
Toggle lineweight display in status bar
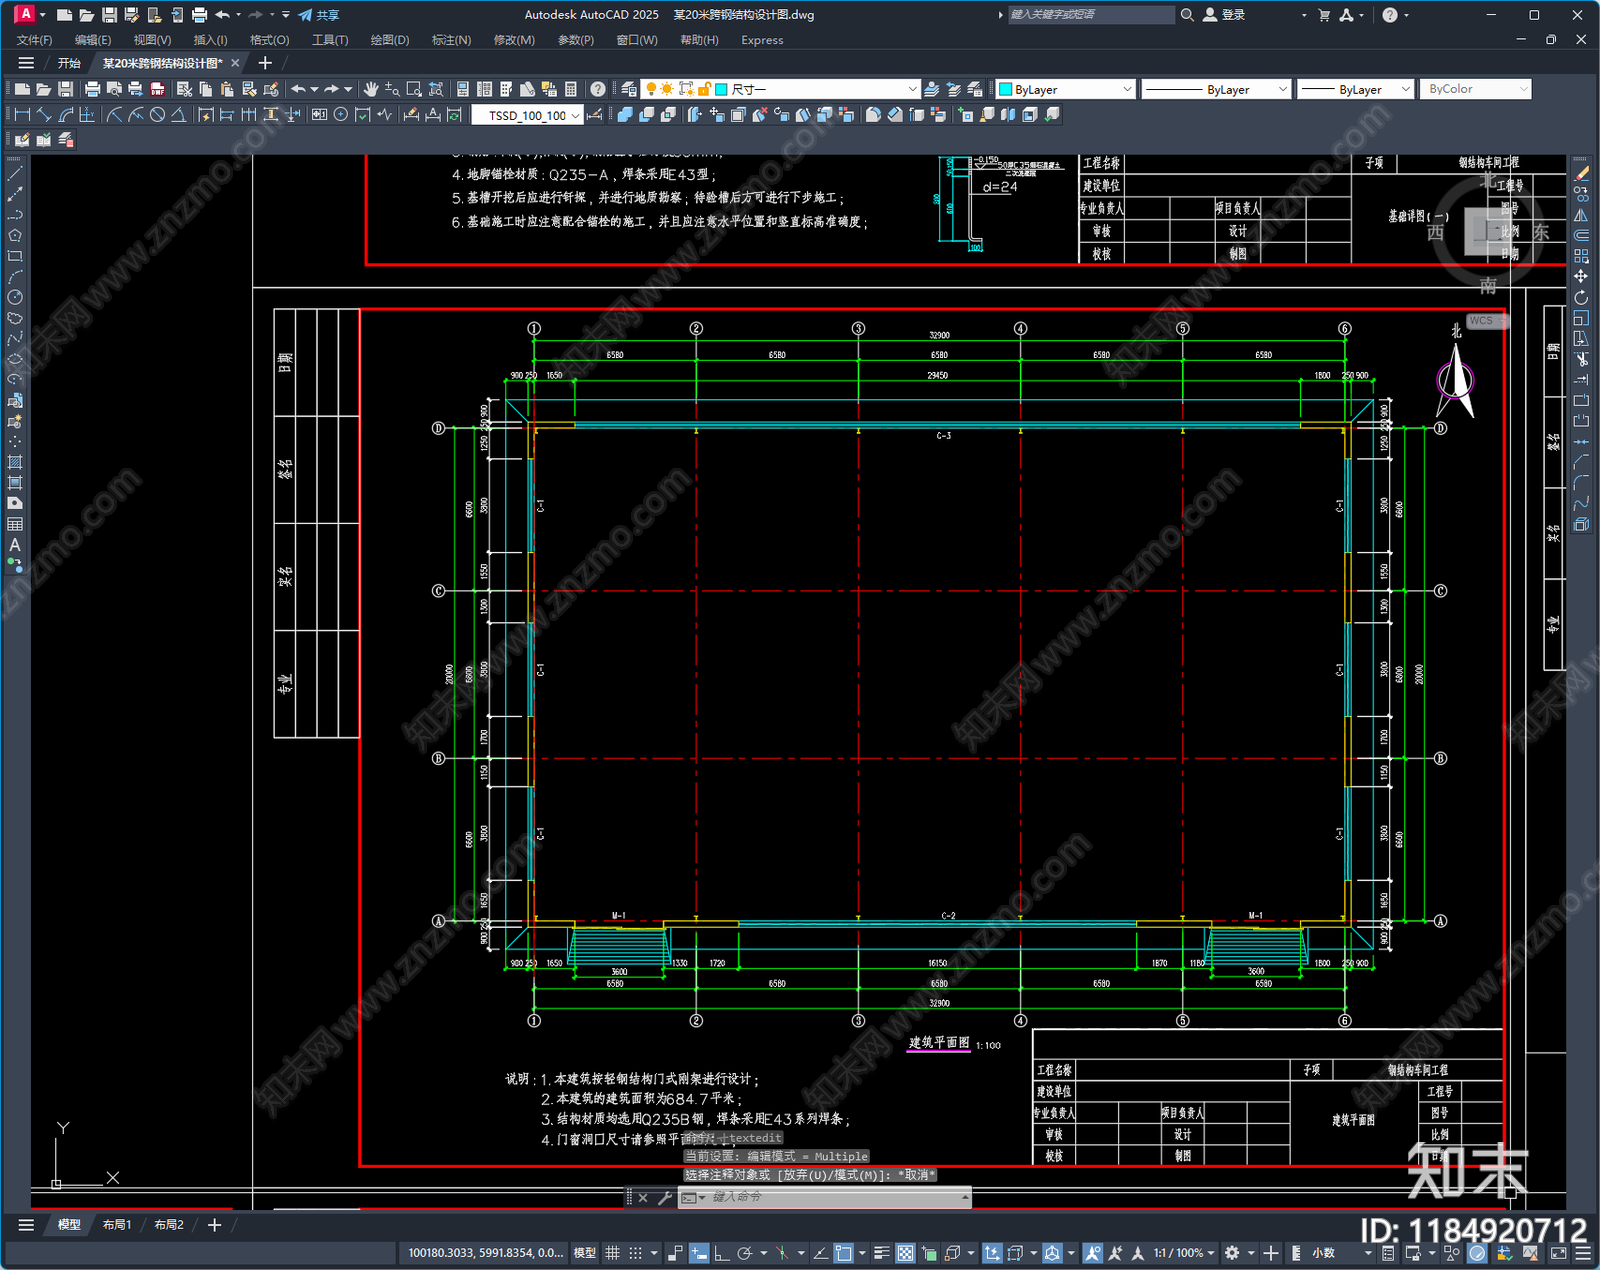(882, 1253)
